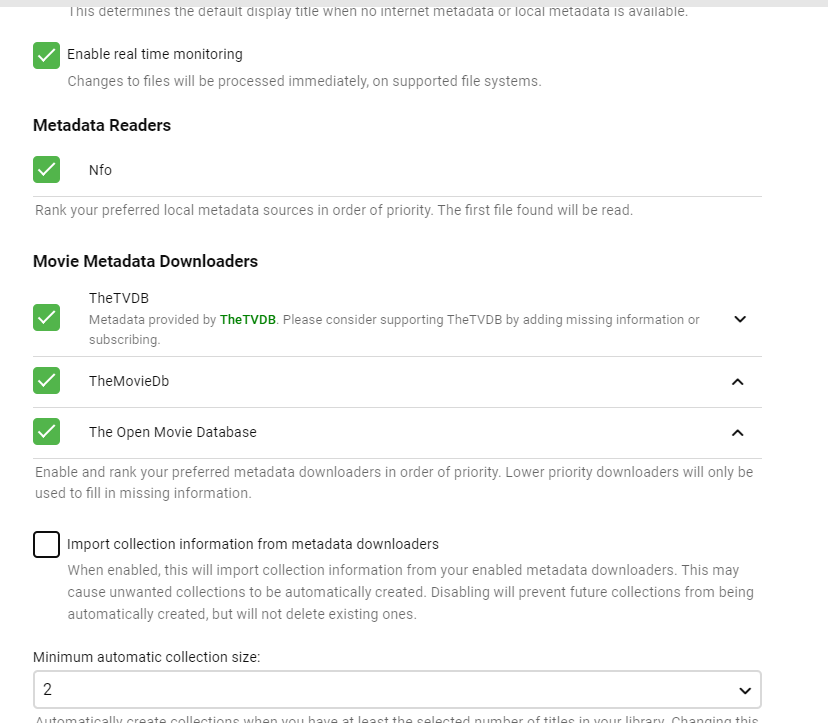Click TheTVDB downloader row title
828x723 pixels.
[x=118, y=298]
